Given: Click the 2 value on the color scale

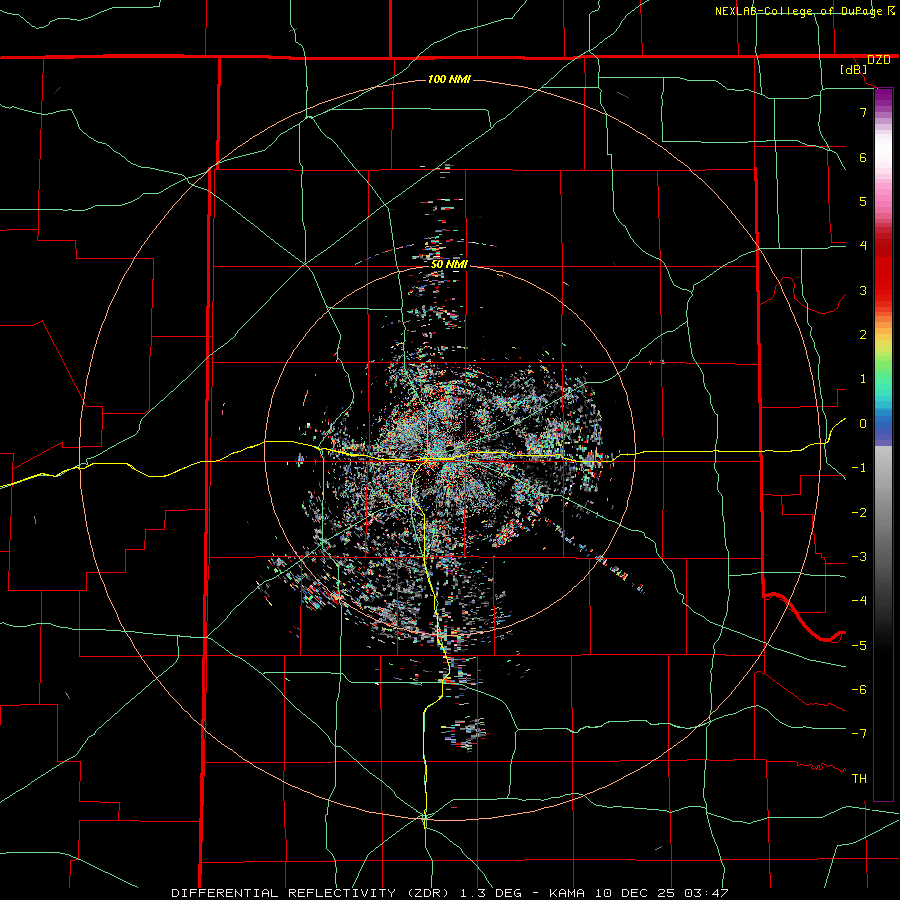Looking at the screenshot, I should click(x=863, y=335).
